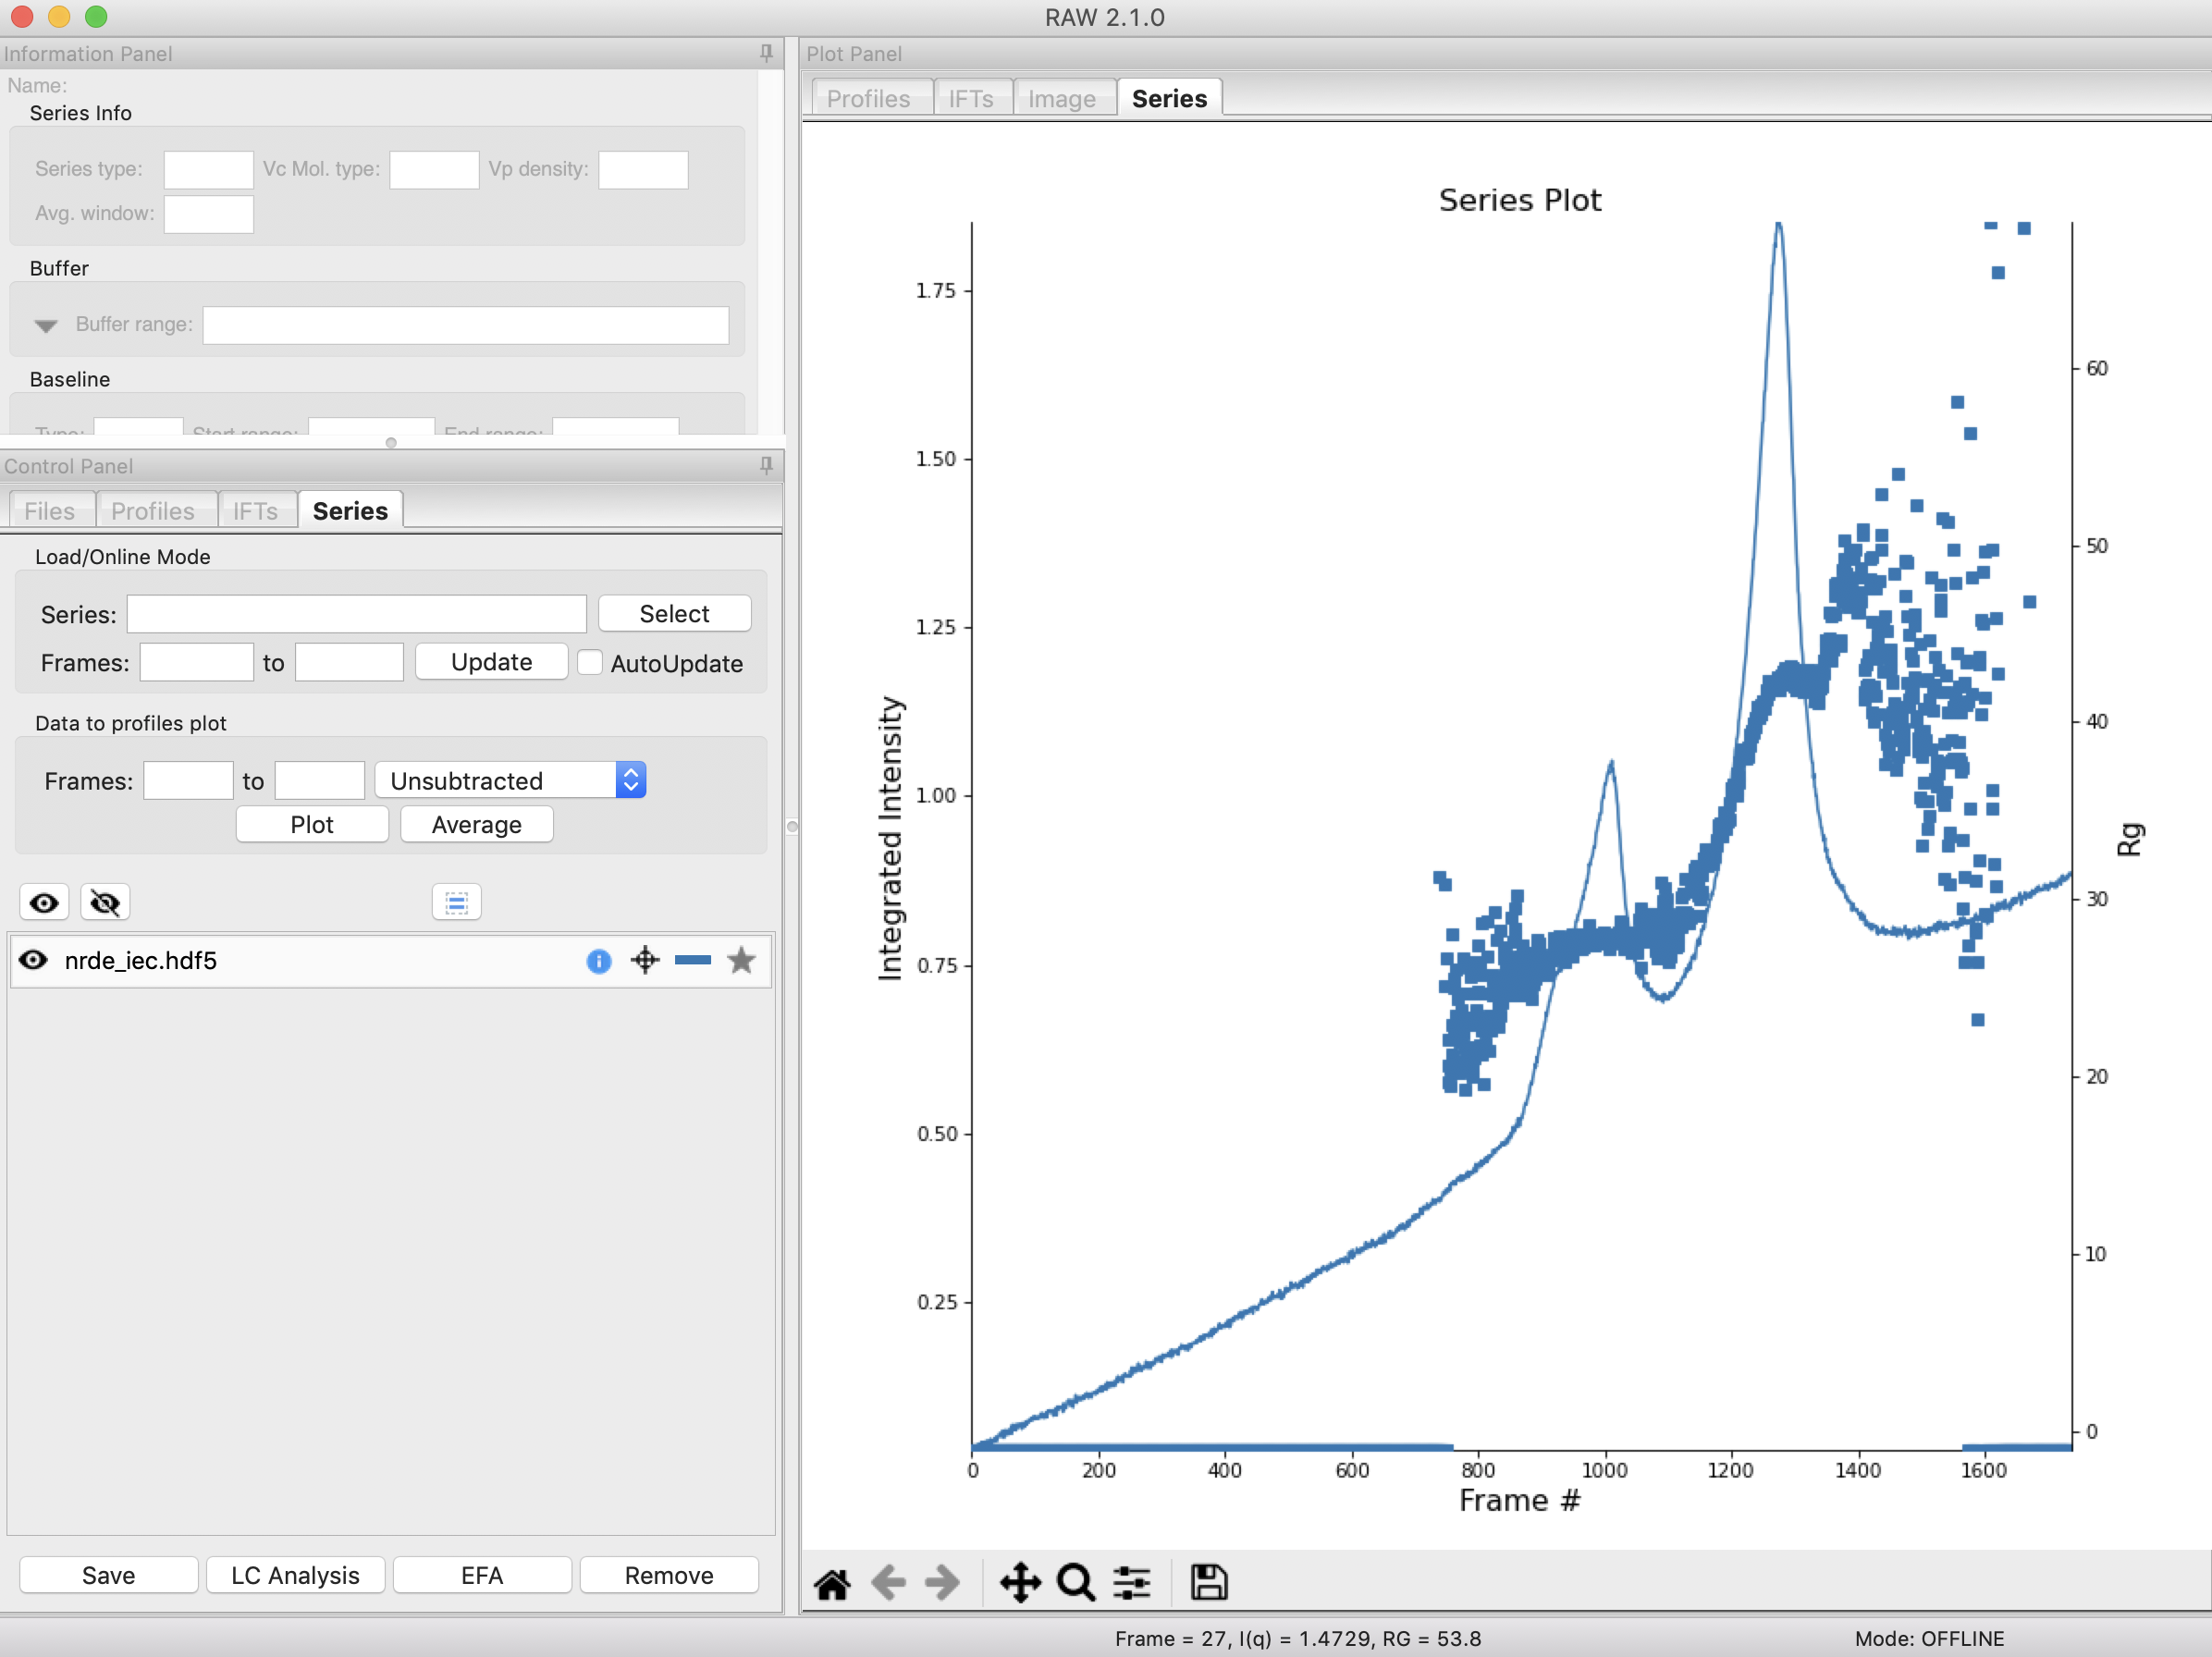
Task: Click the Avg. window field
Action: (x=208, y=214)
